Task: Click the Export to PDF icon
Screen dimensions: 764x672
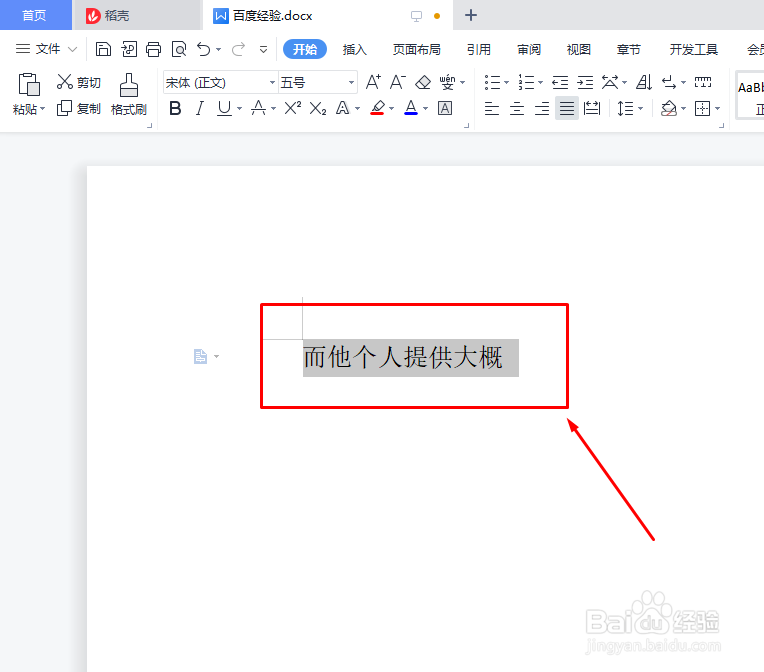Action: coord(129,49)
